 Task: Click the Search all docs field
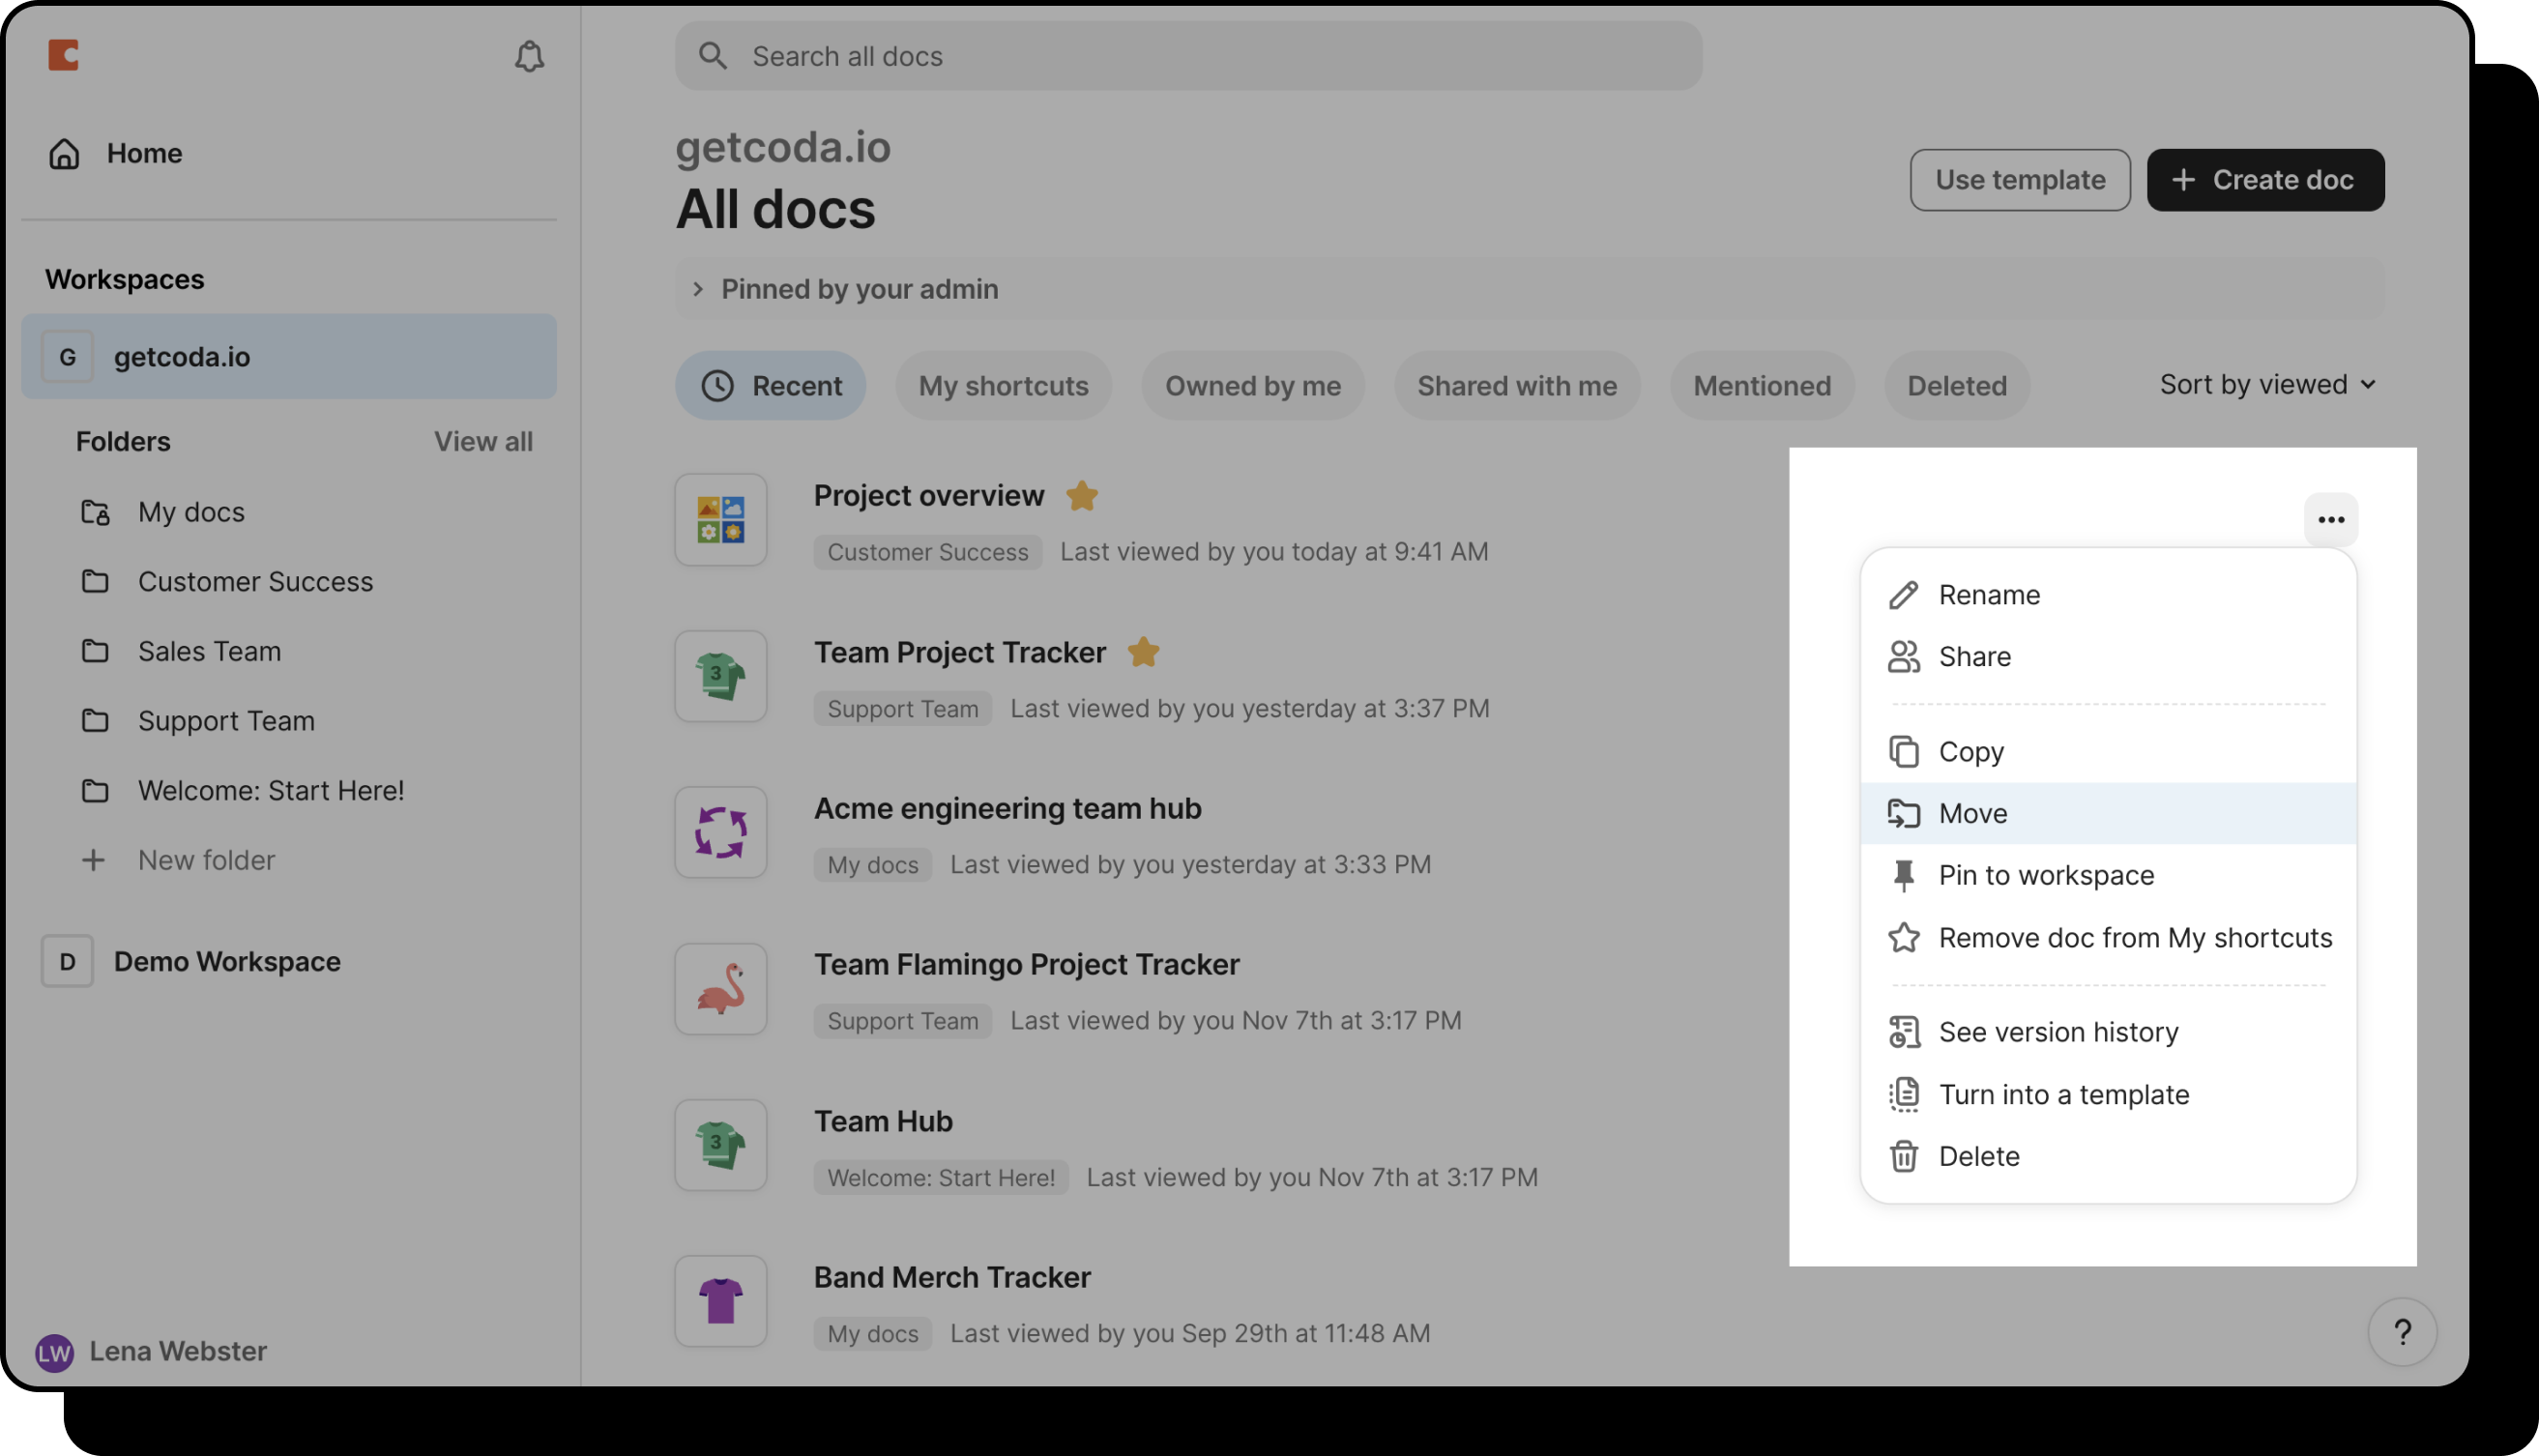pos(1188,57)
